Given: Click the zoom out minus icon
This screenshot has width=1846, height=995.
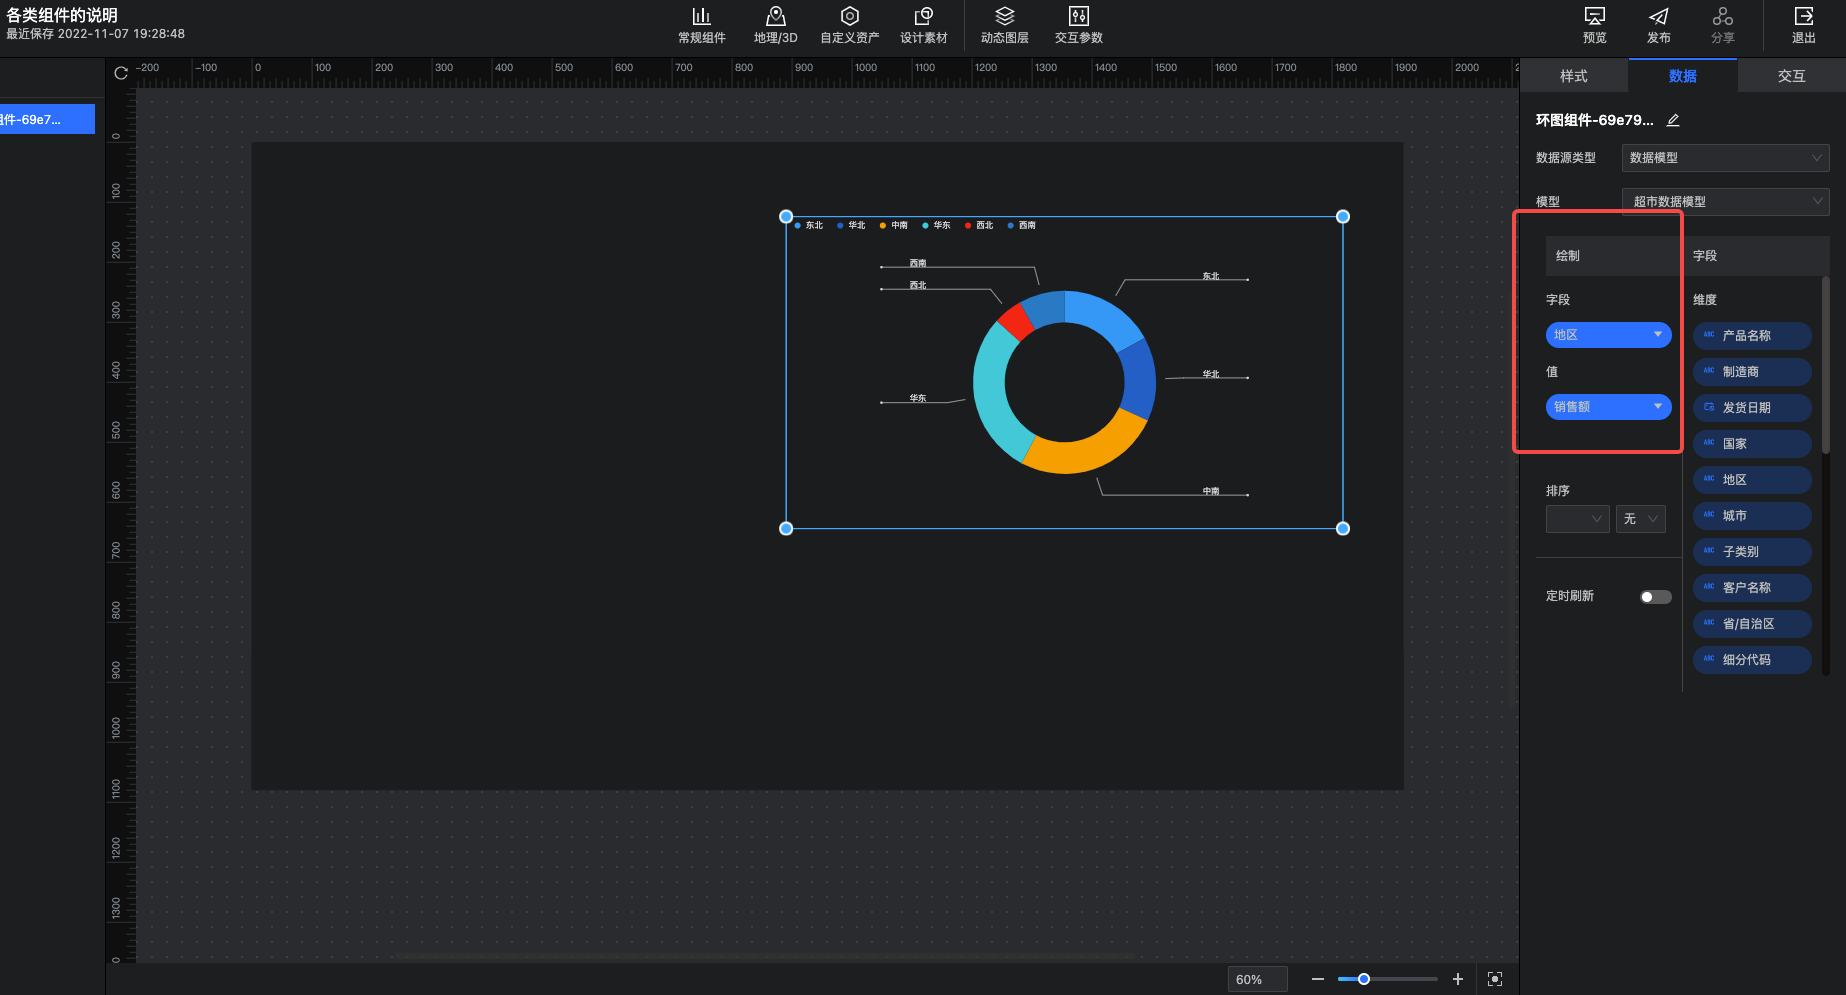Looking at the screenshot, I should (x=1318, y=979).
